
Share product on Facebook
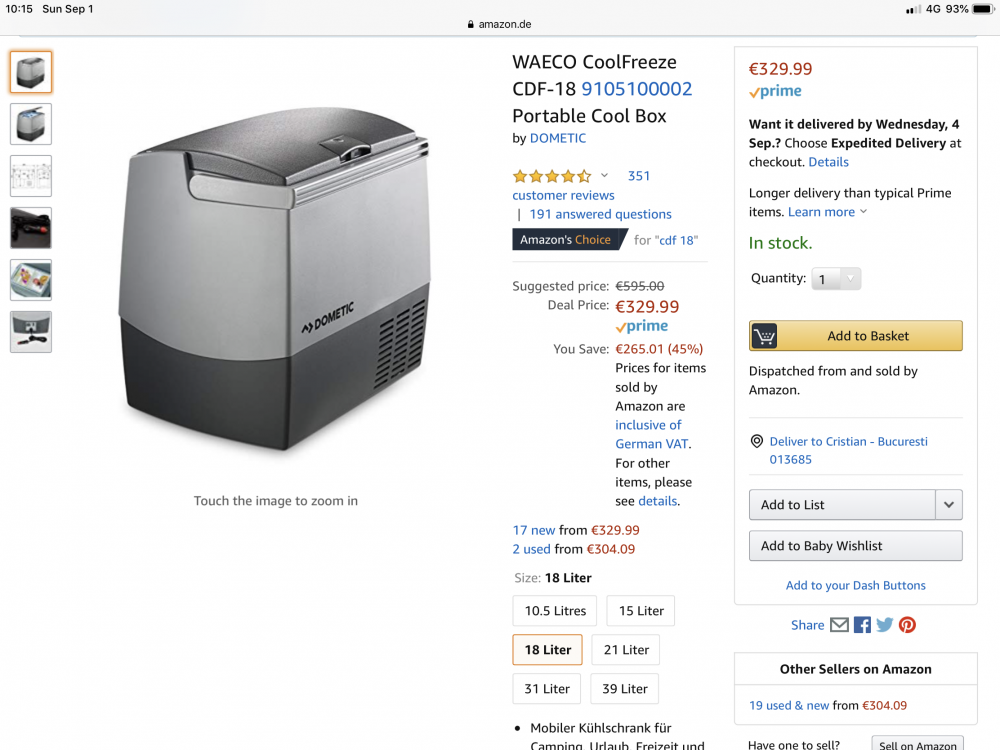(862, 625)
